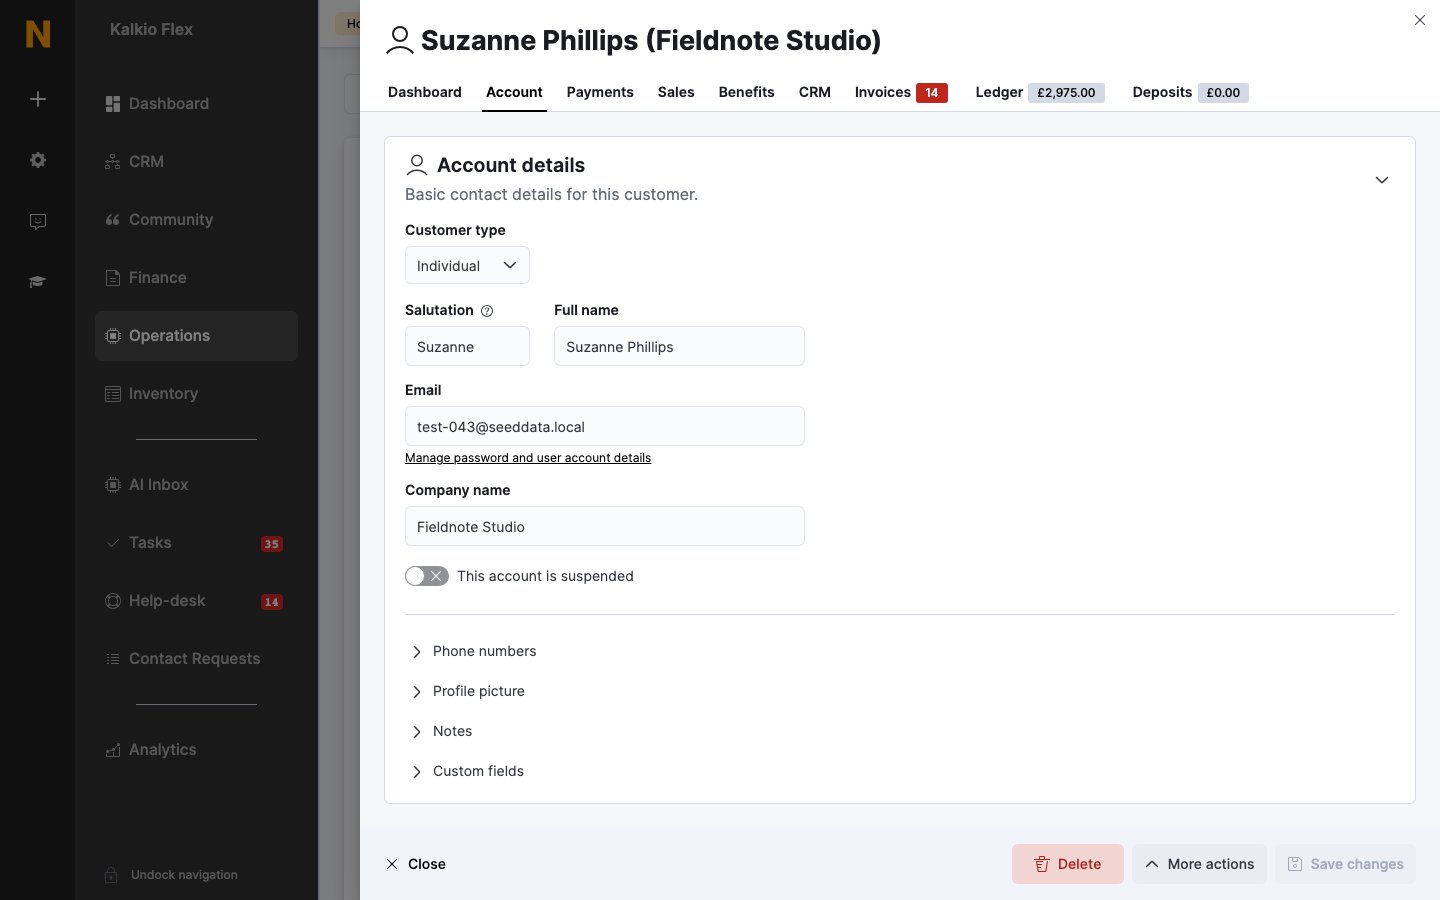Switch to the Sales tab
The image size is (1440, 900).
click(676, 92)
